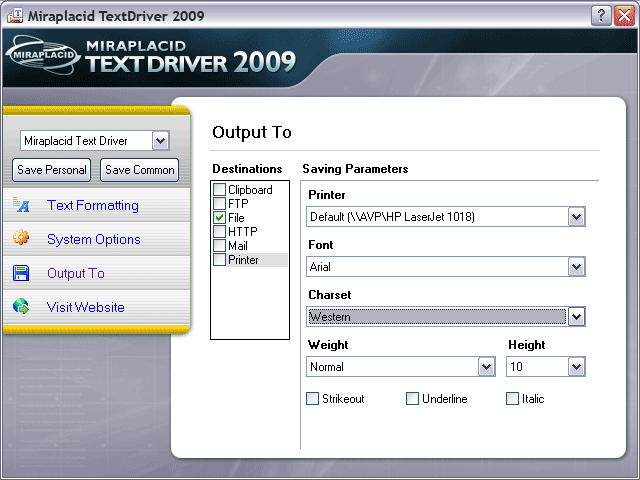This screenshot has height=480, width=640.
Task: Expand the Font dropdown arrow
Action: 576,267
